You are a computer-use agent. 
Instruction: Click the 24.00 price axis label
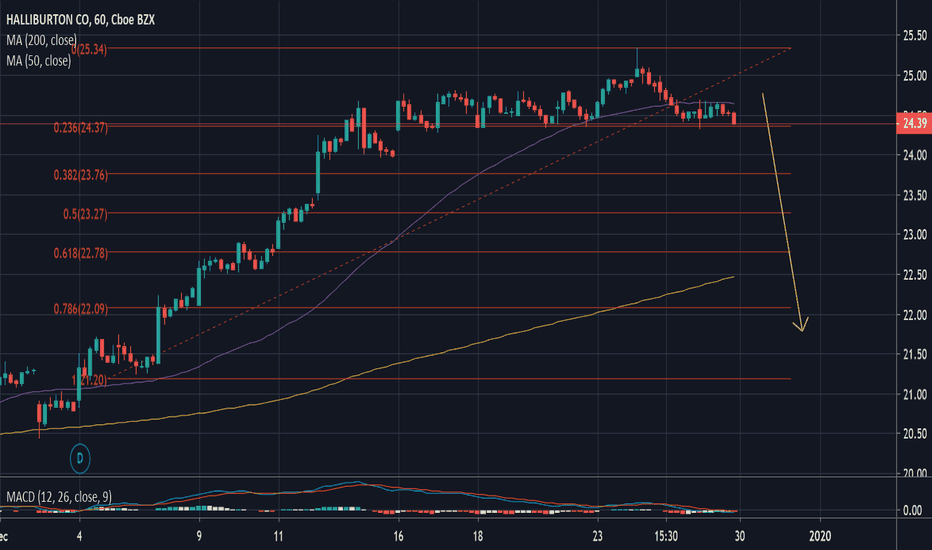[915, 155]
